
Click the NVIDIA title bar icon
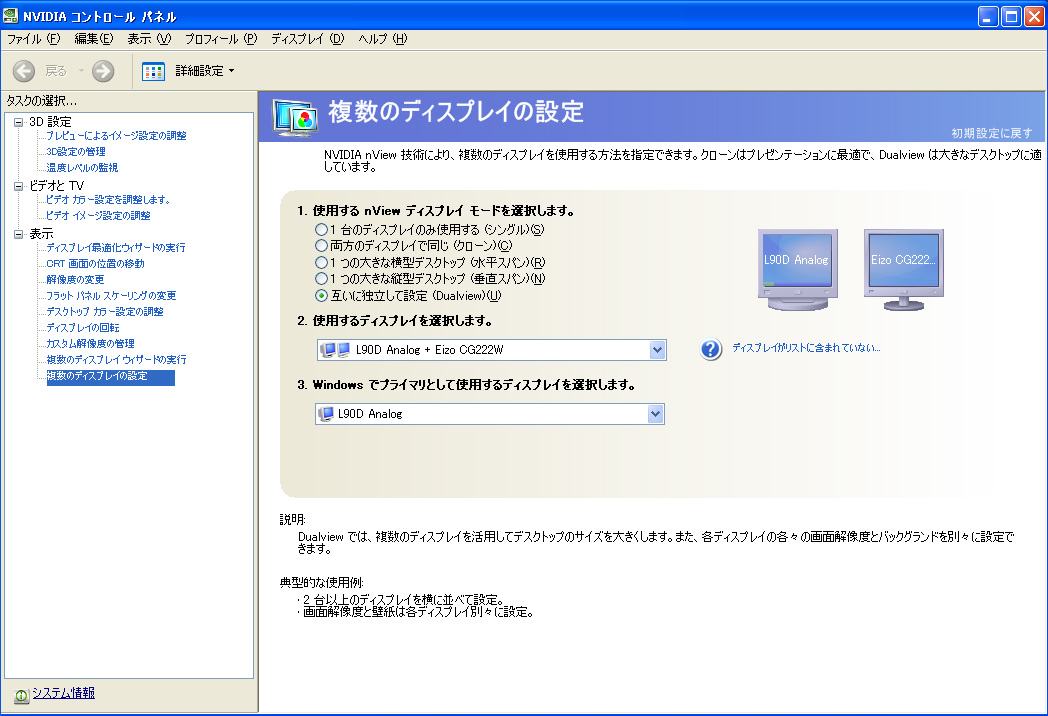click(11, 15)
